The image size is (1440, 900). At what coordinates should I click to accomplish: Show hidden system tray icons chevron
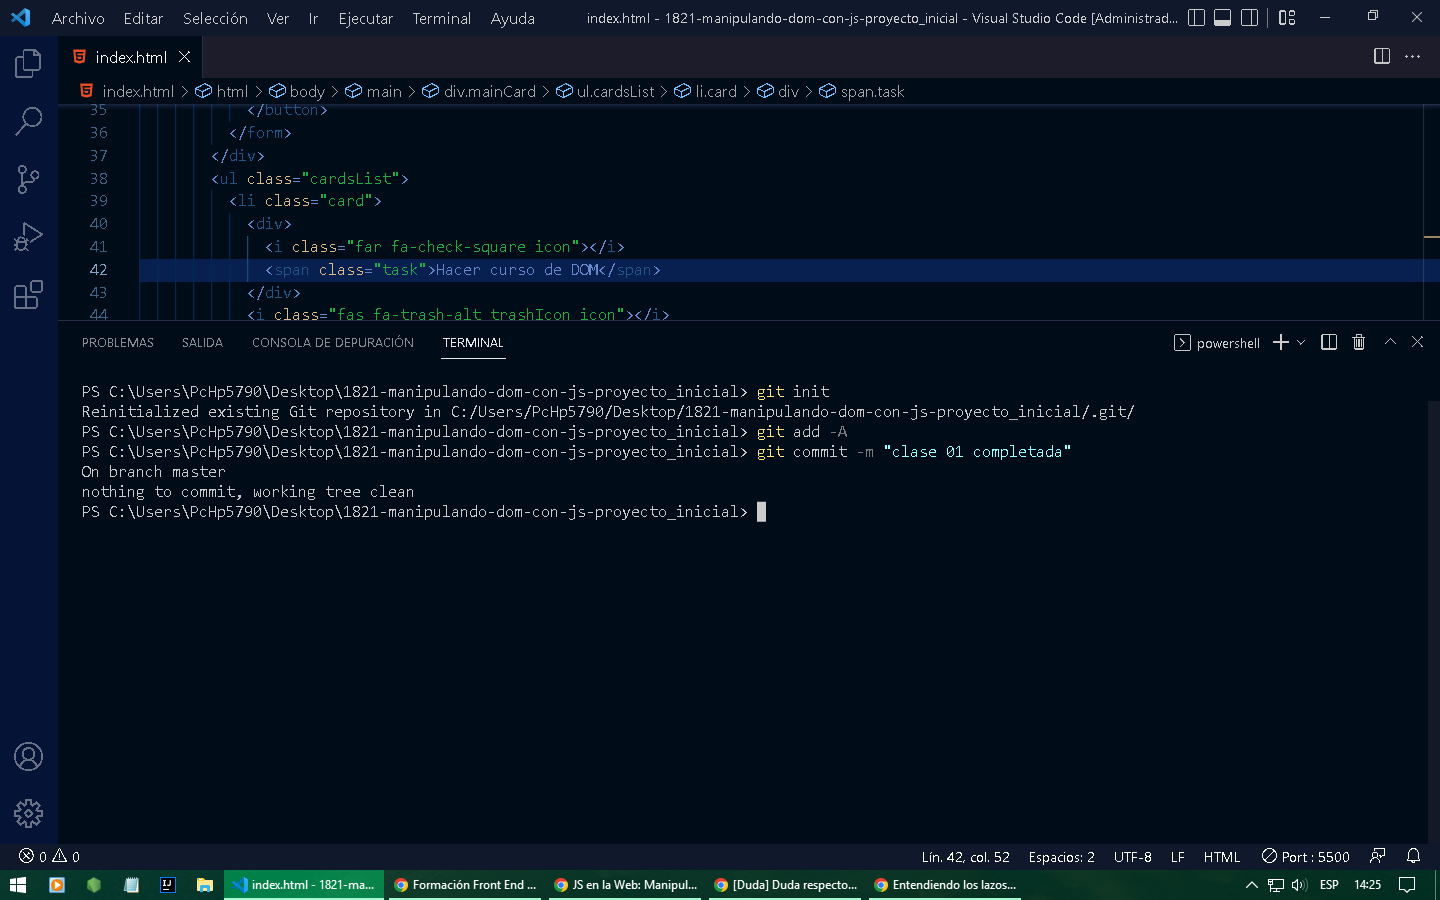tap(1251, 885)
